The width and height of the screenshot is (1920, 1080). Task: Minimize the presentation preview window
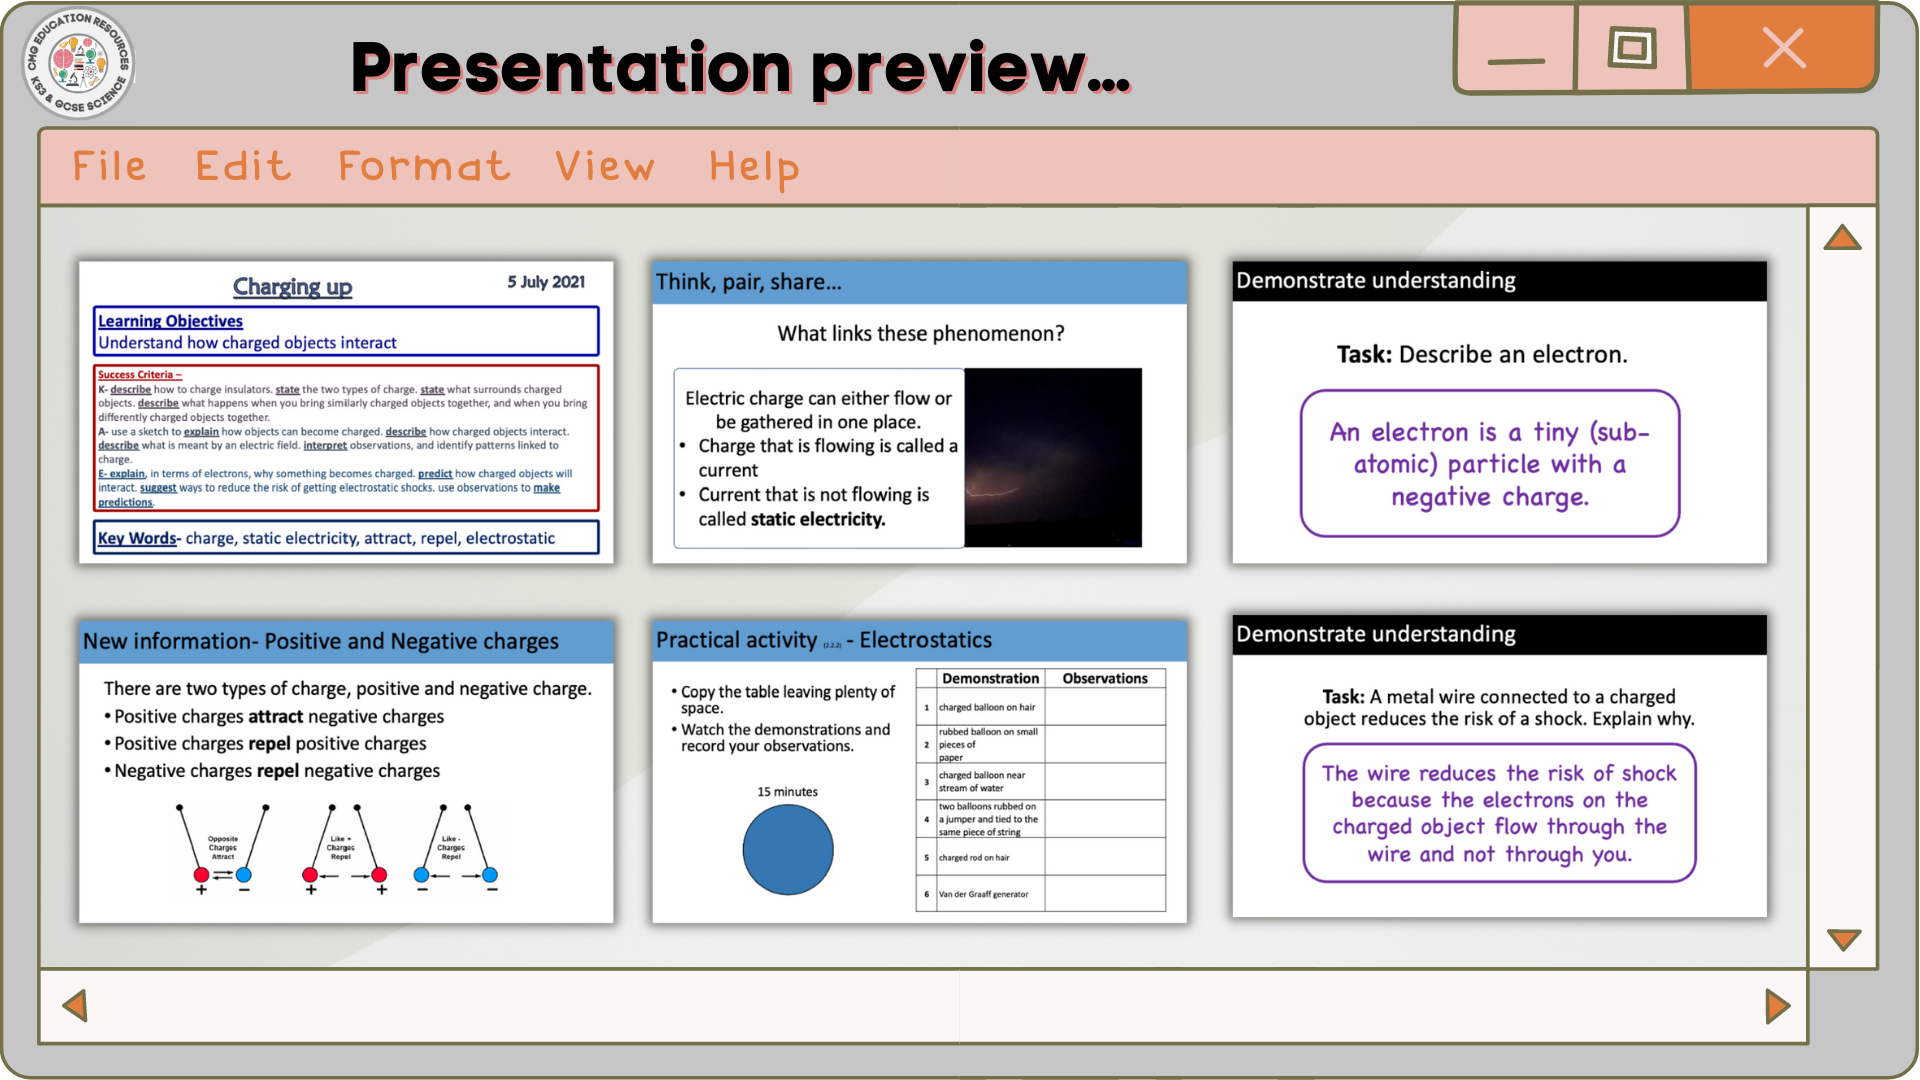pos(1515,50)
